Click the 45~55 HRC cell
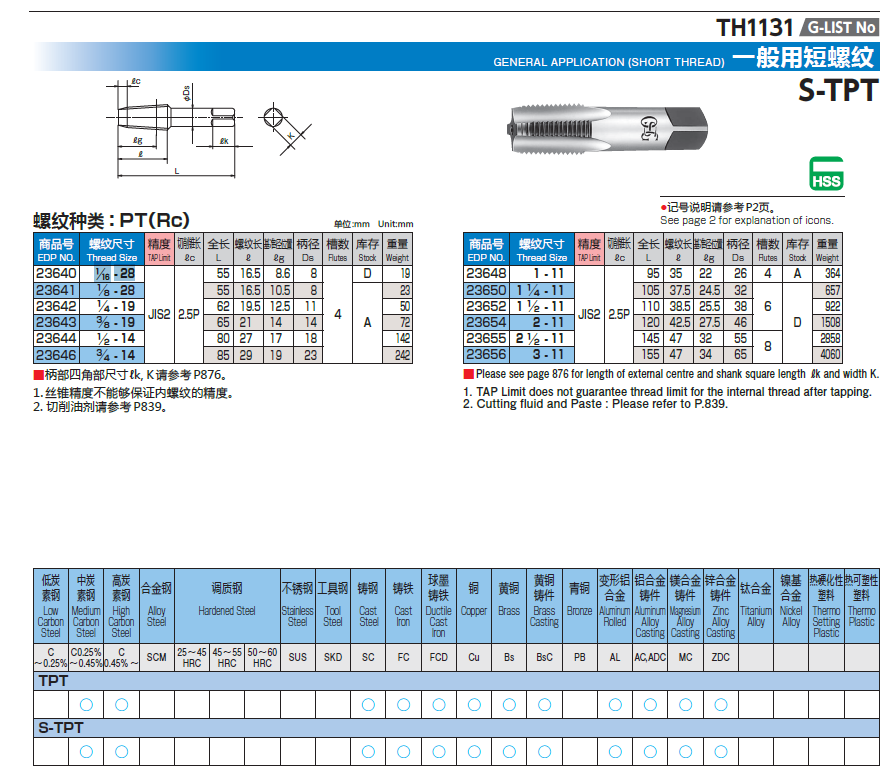The width and height of the screenshot is (892, 773). point(227,658)
